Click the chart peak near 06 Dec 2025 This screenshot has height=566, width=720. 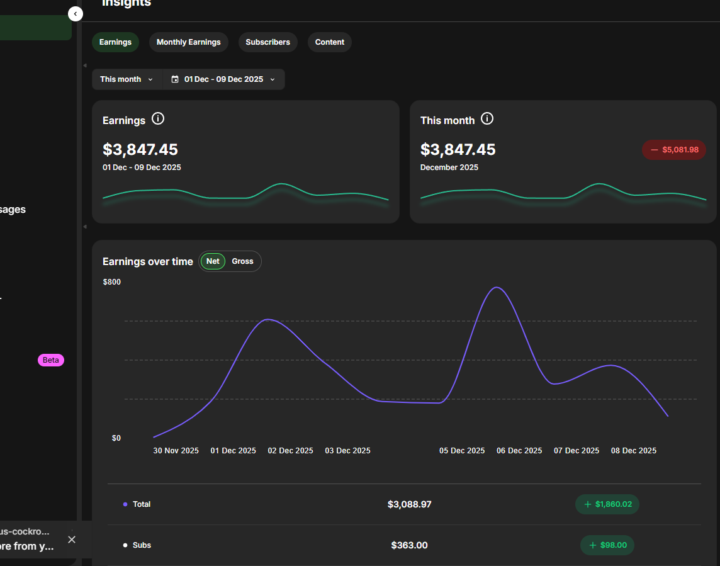point(497,288)
